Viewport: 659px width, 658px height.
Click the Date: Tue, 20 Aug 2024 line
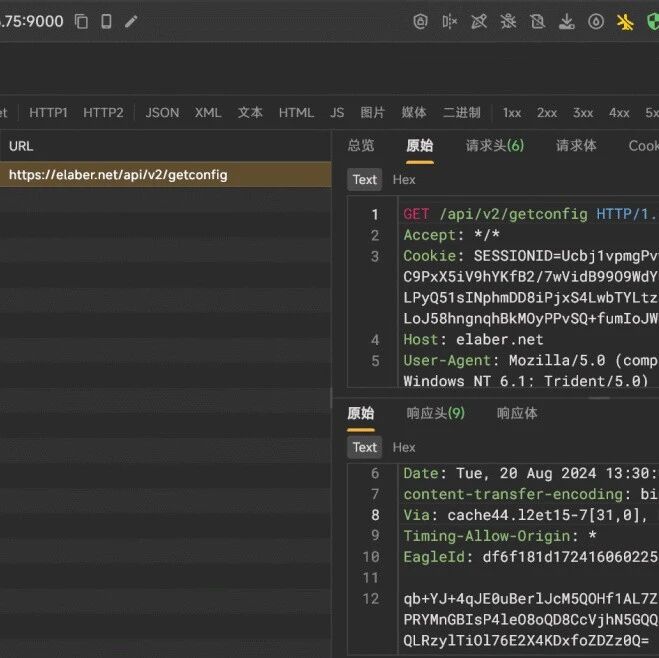click(x=531, y=474)
